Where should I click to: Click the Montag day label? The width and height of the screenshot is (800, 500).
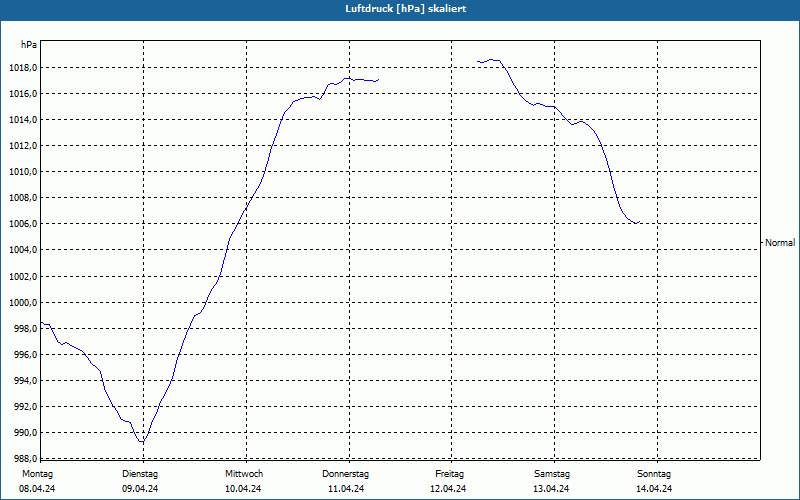click(37, 474)
